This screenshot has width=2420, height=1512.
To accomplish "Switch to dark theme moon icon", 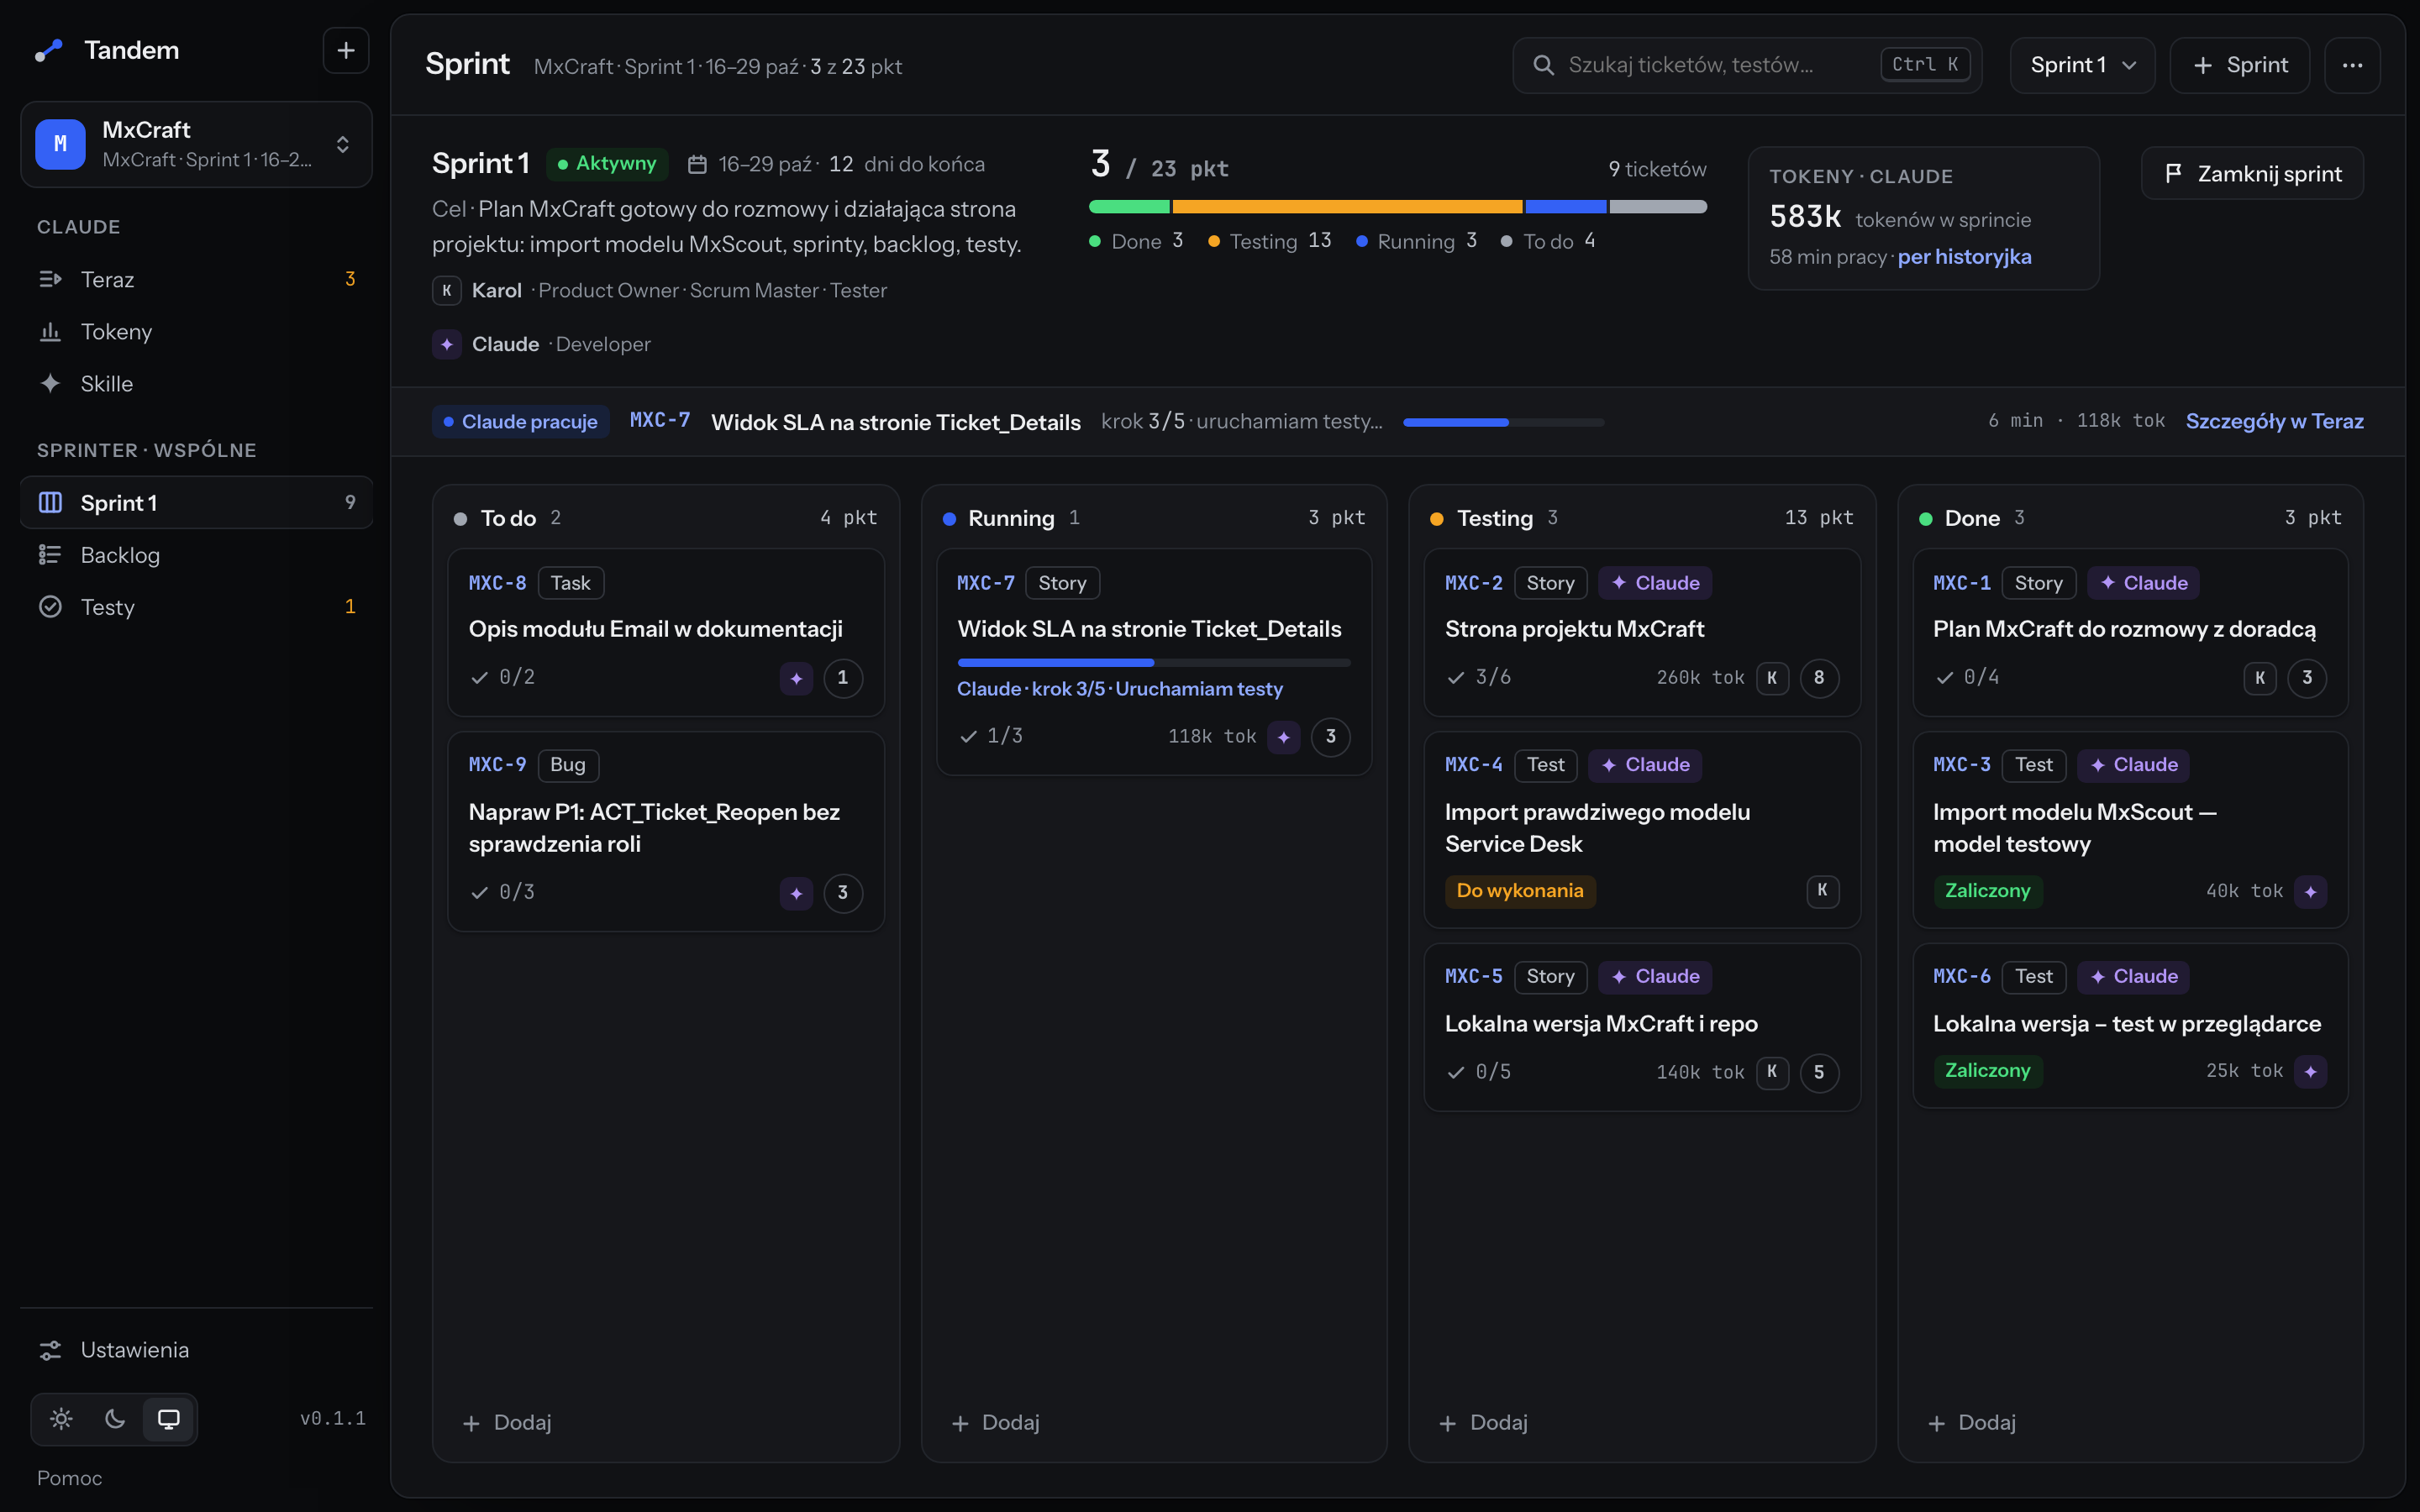I will coord(115,1418).
